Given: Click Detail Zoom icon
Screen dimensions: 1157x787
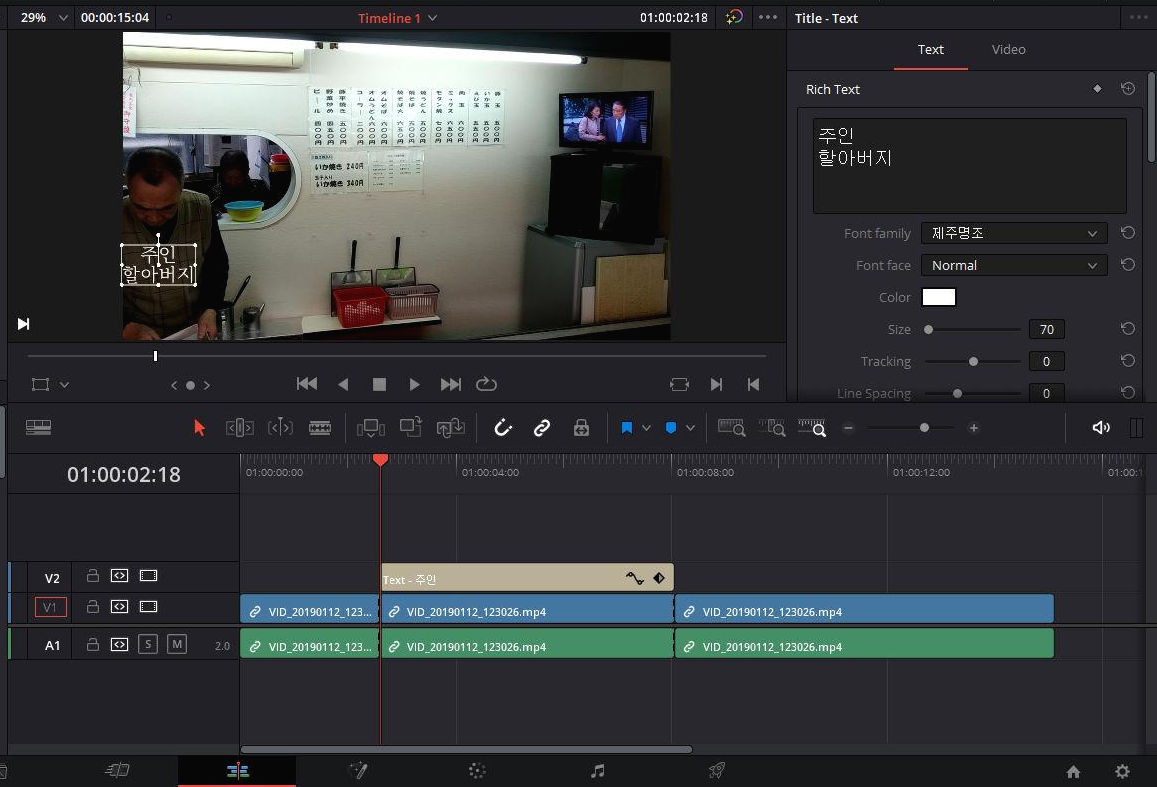Looking at the screenshot, I should tap(772, 428).
